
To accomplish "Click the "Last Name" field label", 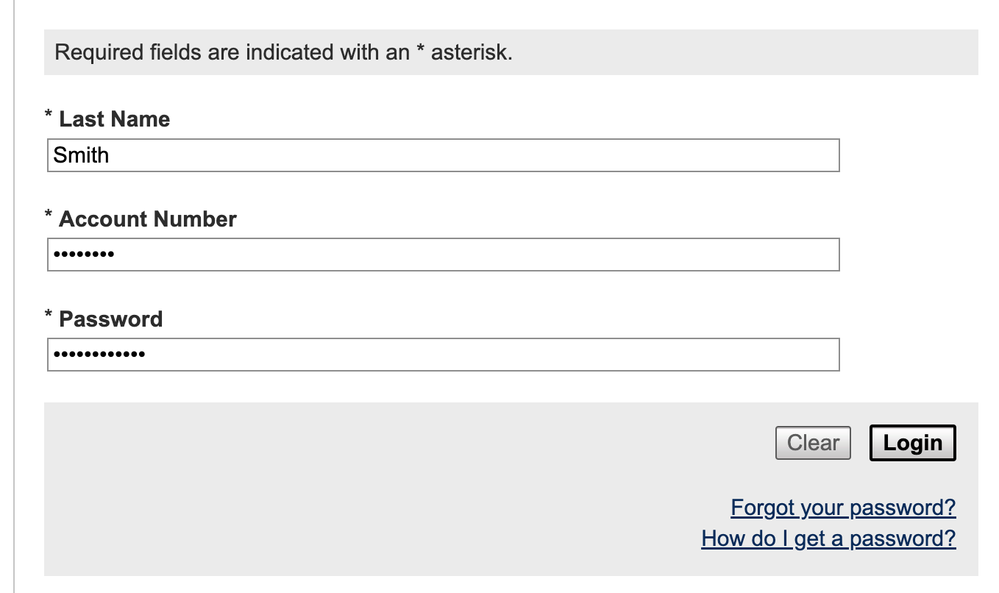I will click(114, 119).
